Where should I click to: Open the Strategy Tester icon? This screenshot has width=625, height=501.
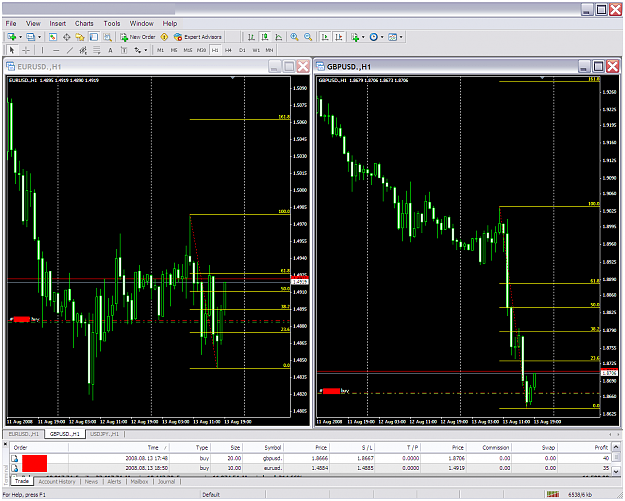point(107,37)
